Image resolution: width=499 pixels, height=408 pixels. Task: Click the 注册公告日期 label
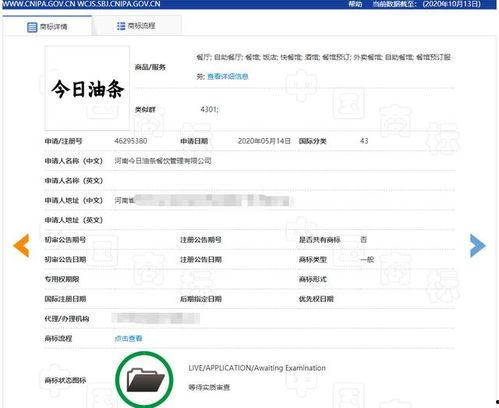[201, 259]
